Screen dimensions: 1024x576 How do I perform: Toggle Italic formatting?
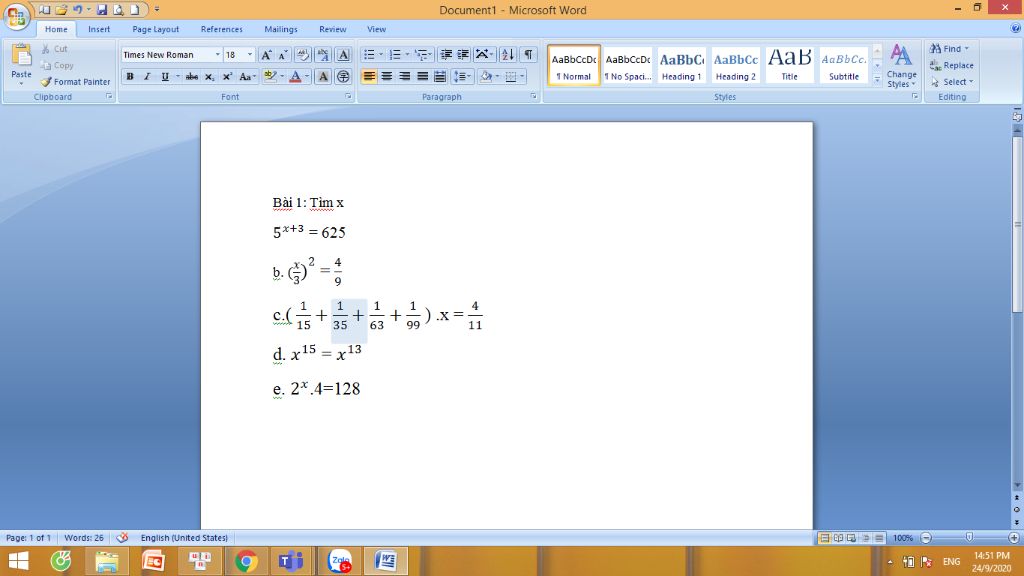click(x=147, y=76)
